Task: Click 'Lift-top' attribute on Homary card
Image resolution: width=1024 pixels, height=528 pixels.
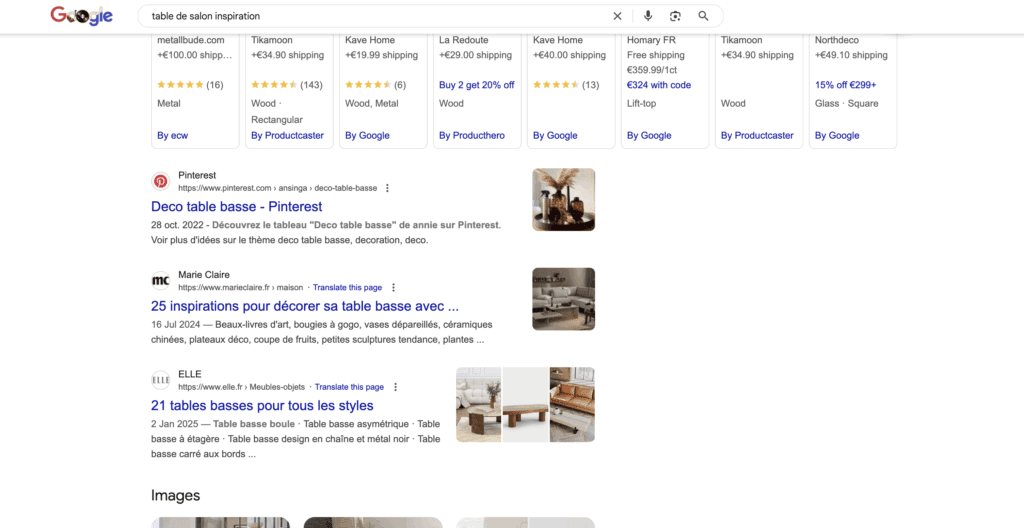Action: [x=641, y=103]
